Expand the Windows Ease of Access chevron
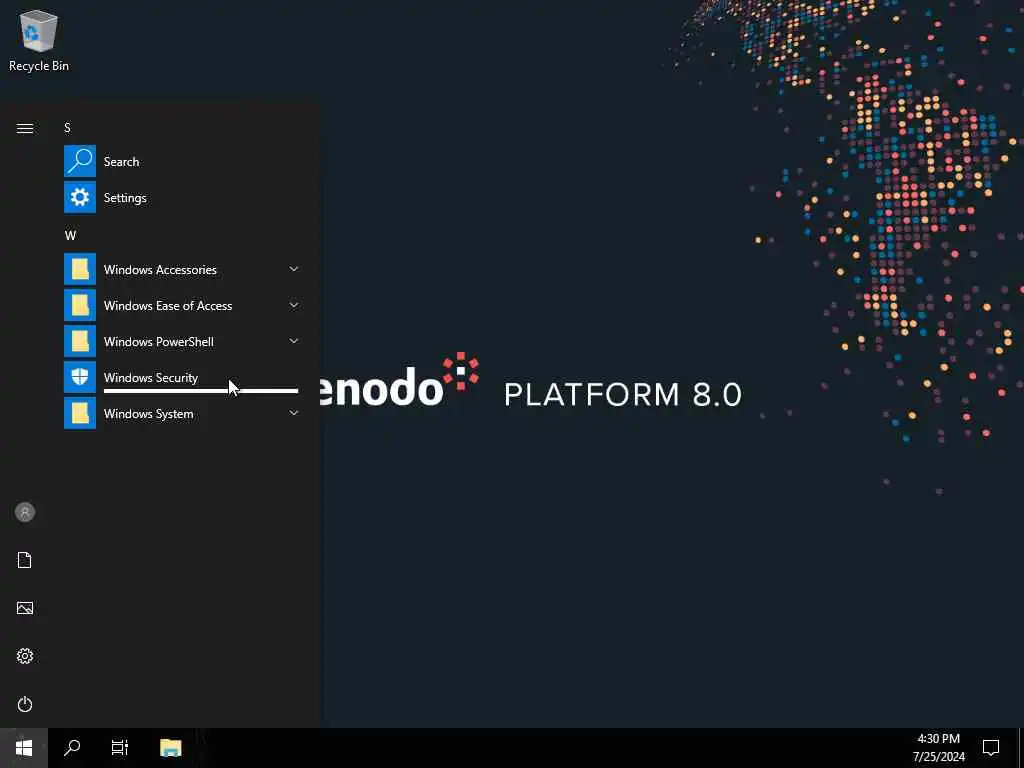The width and height of the screenshot is (1024, 768). [294, 305]
